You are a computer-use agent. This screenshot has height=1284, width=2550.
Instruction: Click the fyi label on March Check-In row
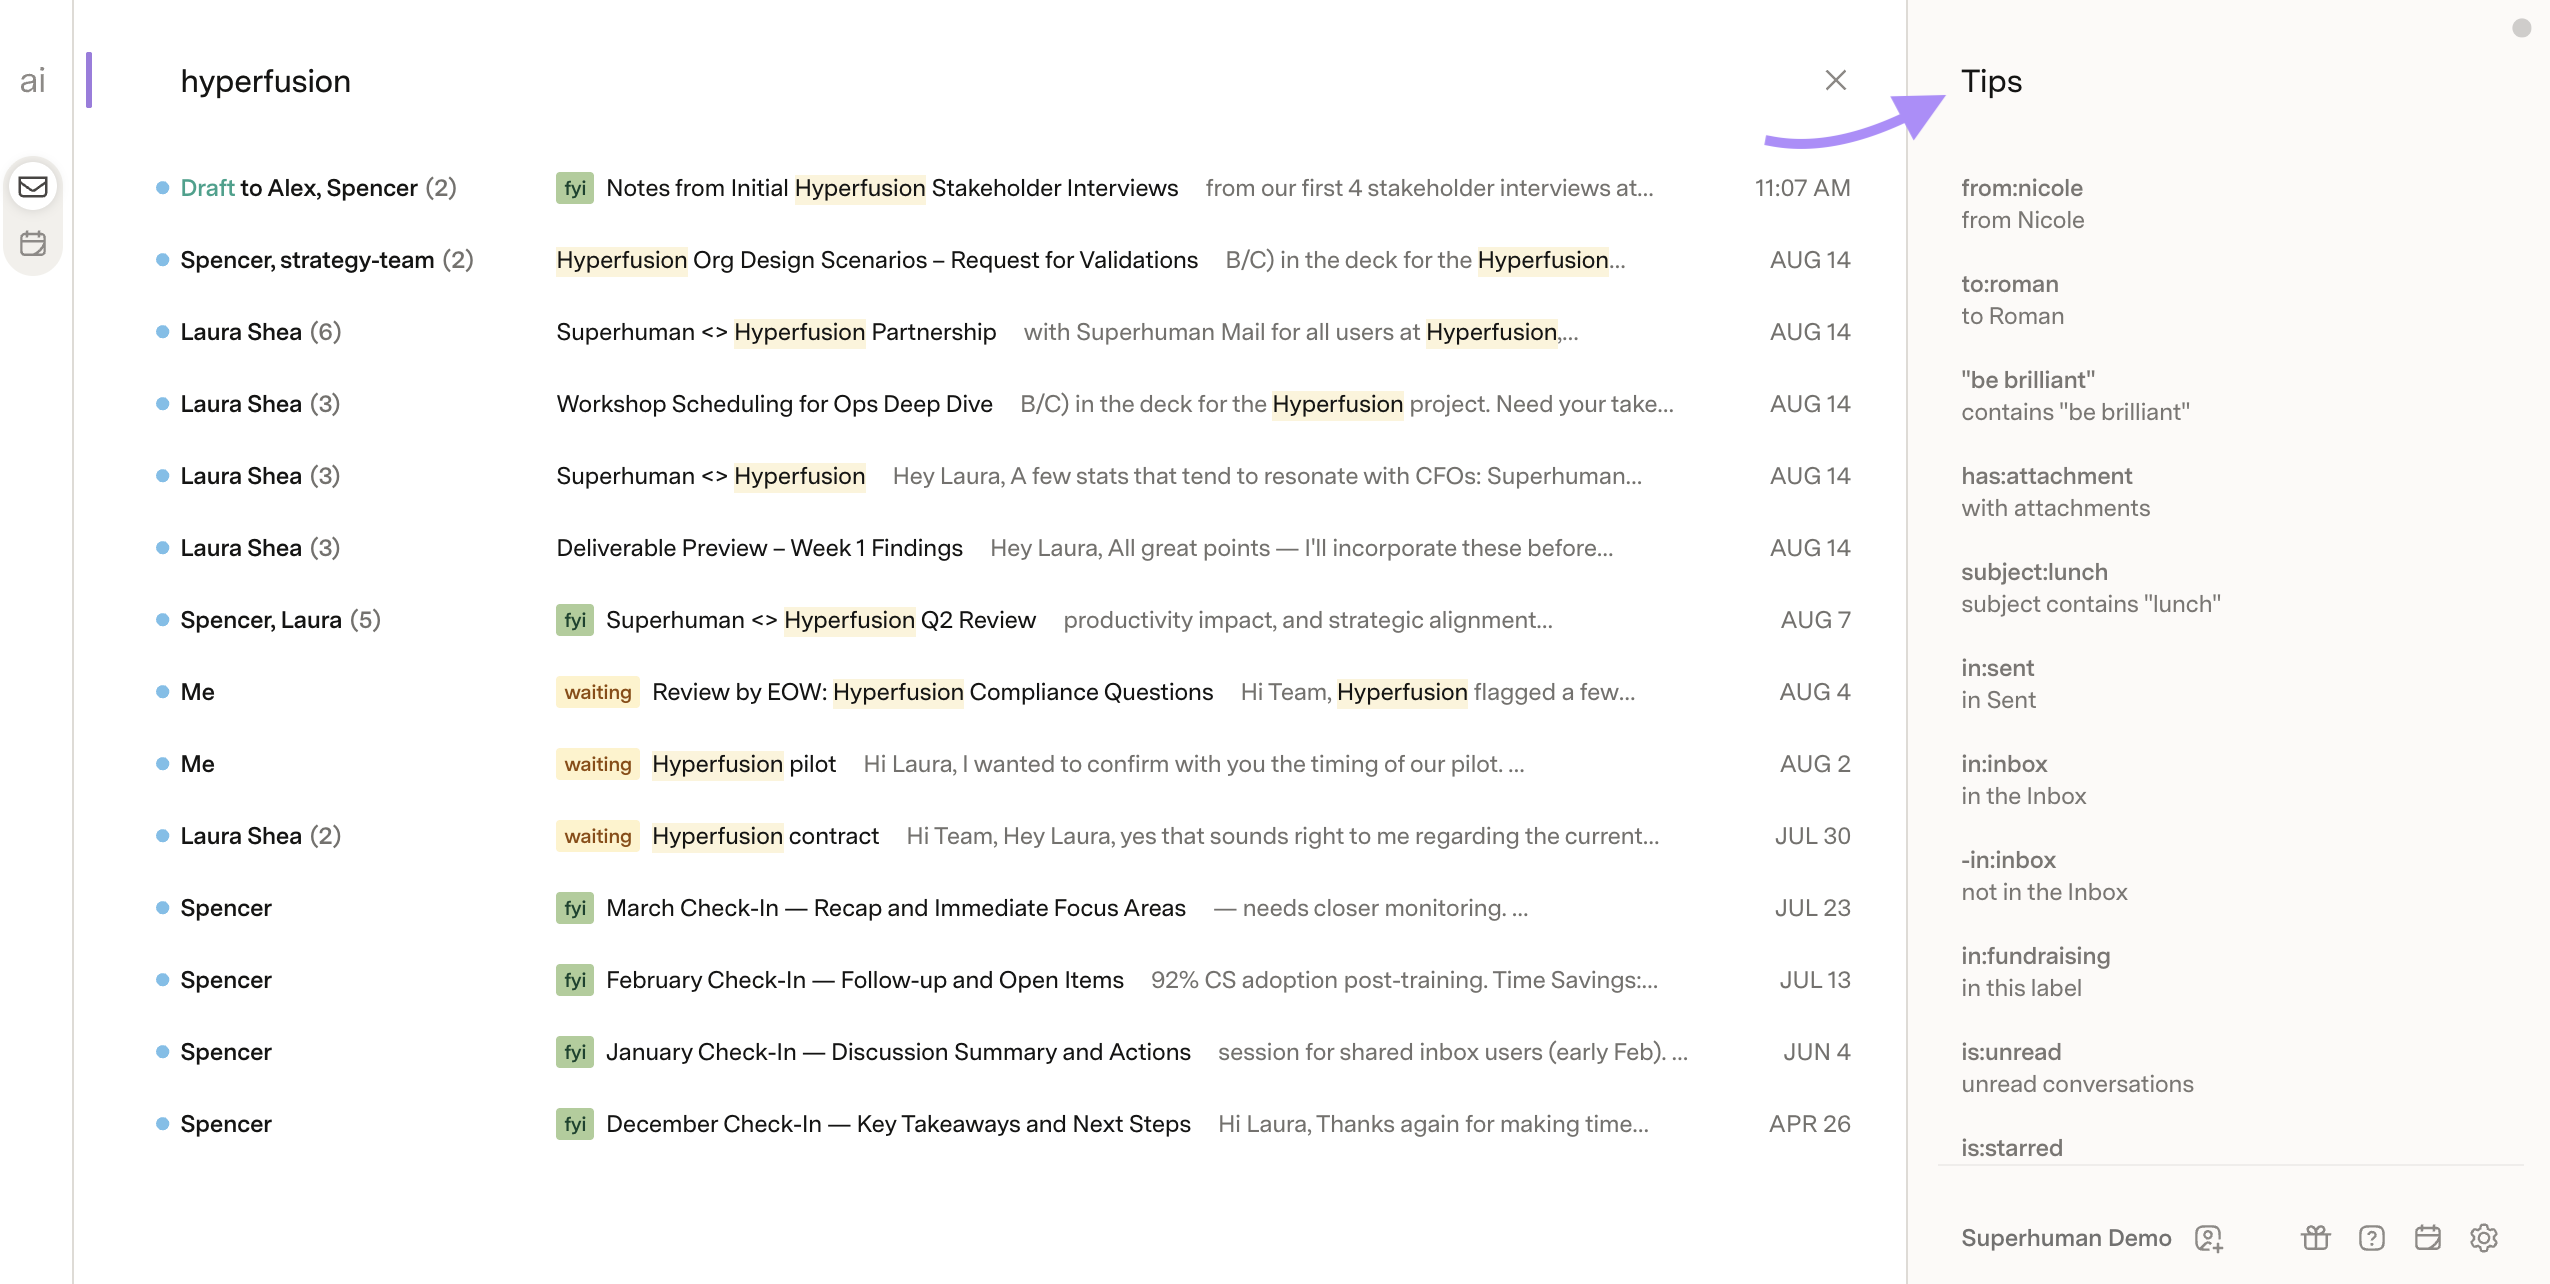(x=575, y=908)
